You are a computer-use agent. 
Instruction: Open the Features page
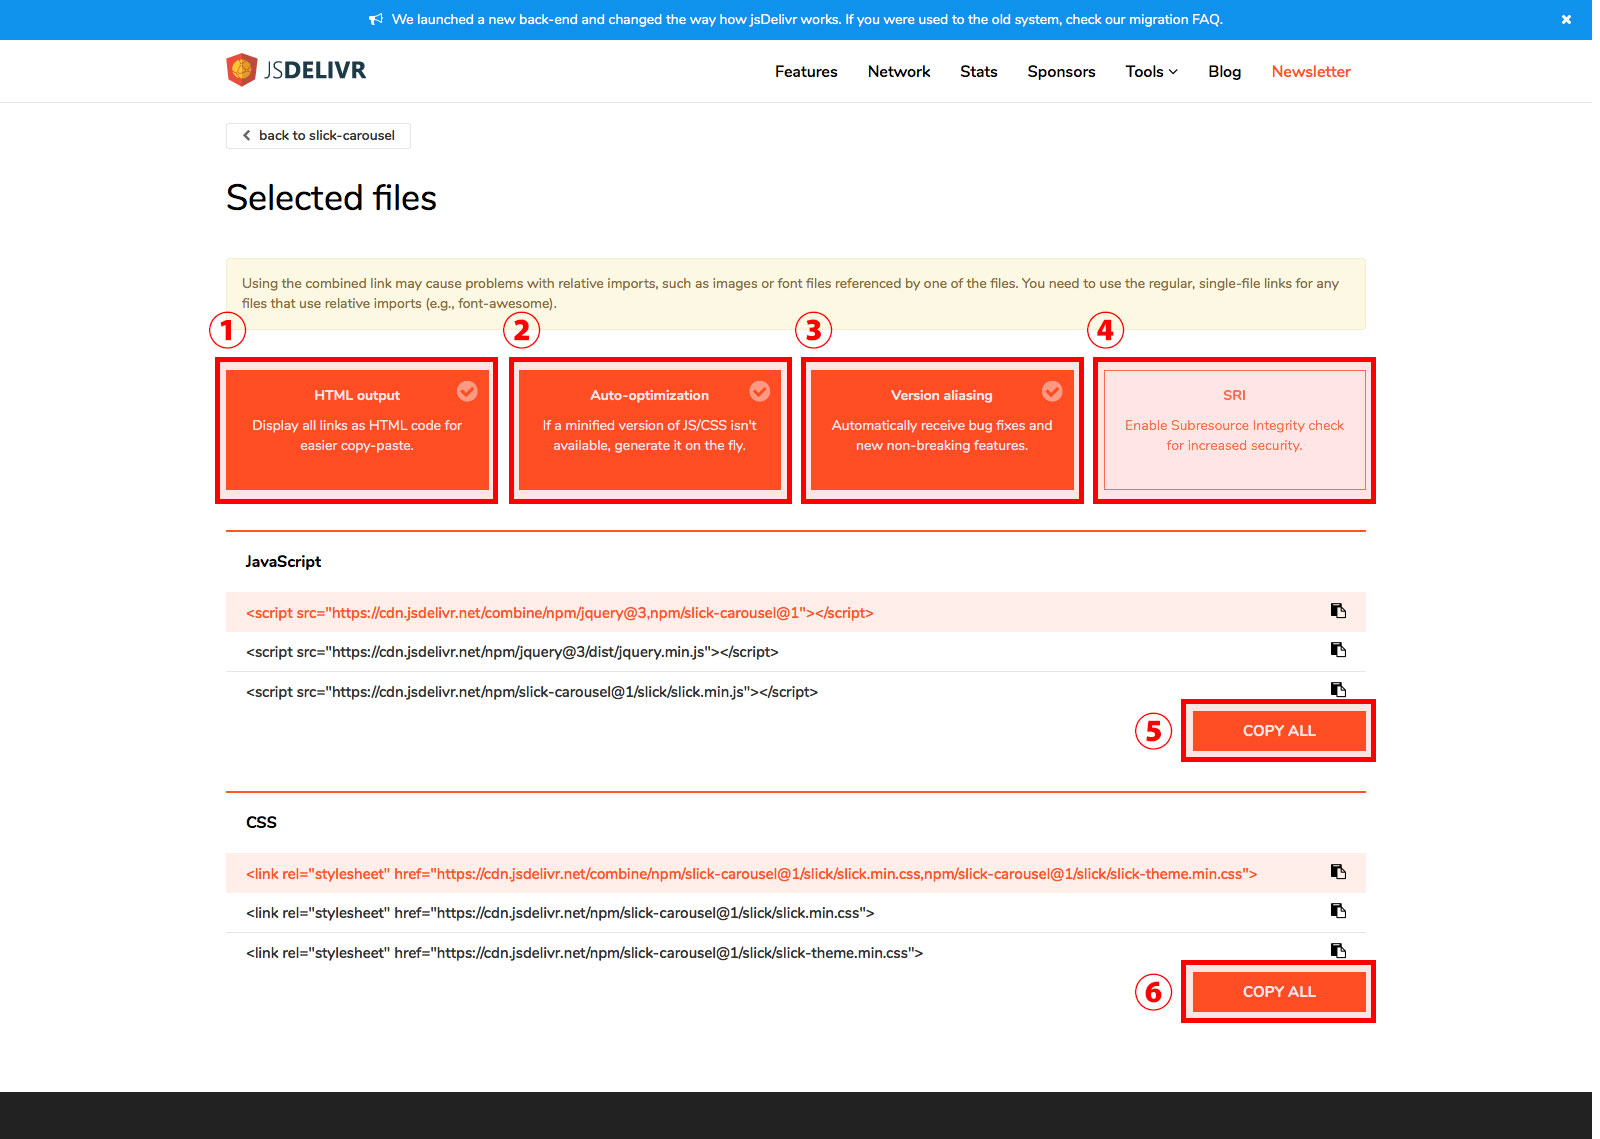pos(806,72)
